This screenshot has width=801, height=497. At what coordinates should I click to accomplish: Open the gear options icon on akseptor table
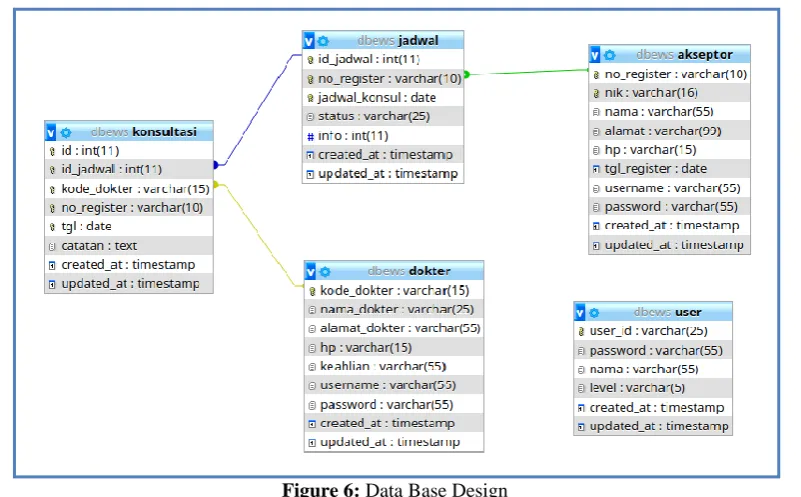609,55
